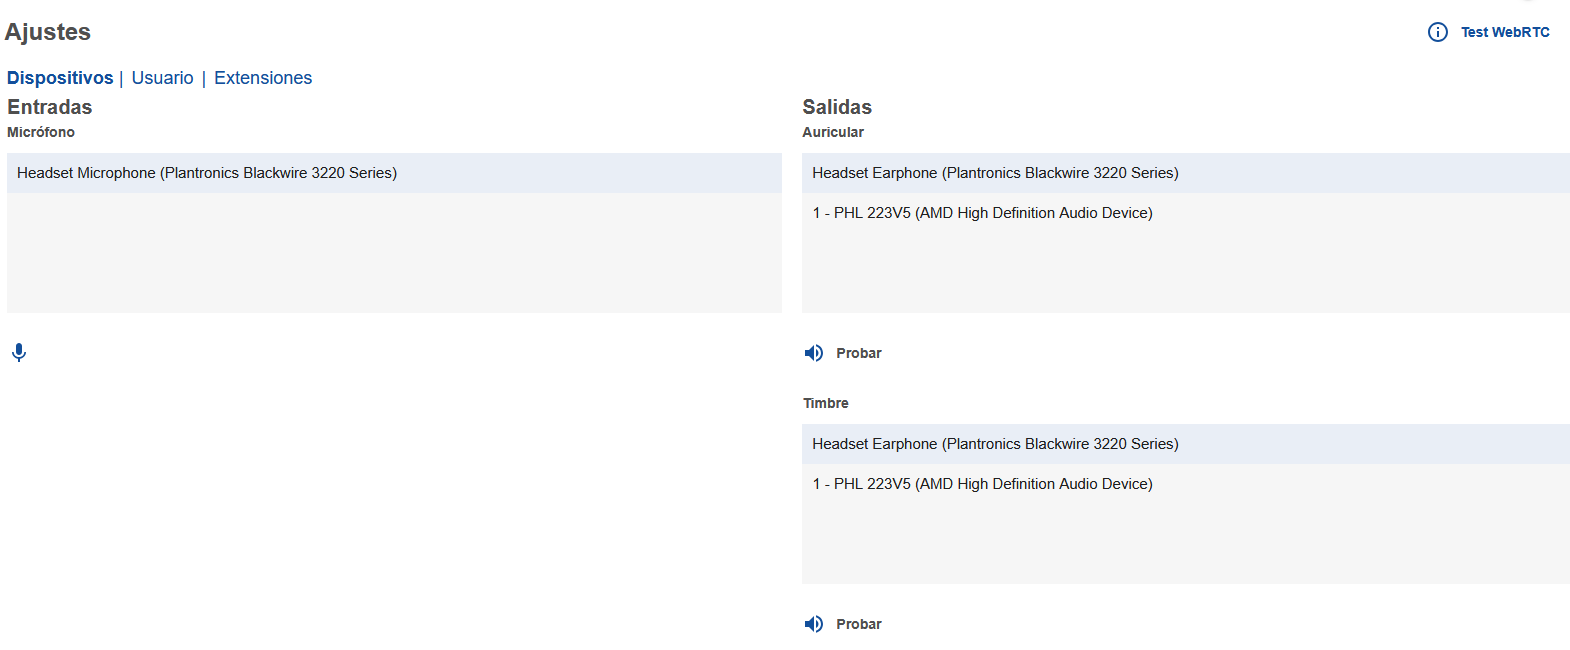Switch to the Dispositivos tab
This screenshot has height=650, width=1570.
[x=60, y=78]
